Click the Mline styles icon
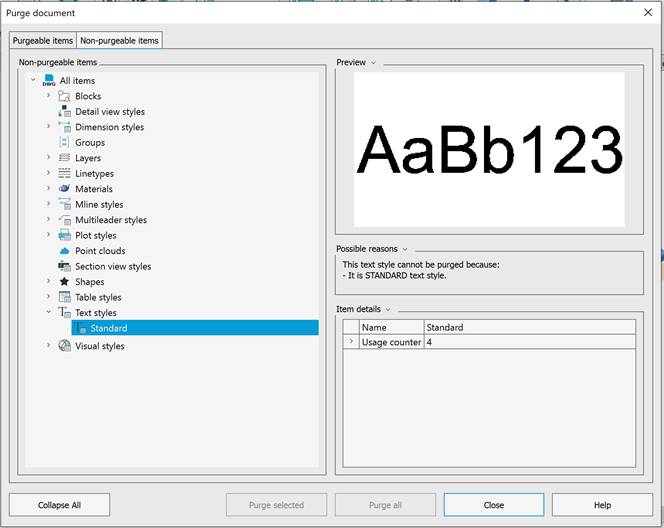The width and height of the screenshot is (664, 528). (x=64, y=204)
